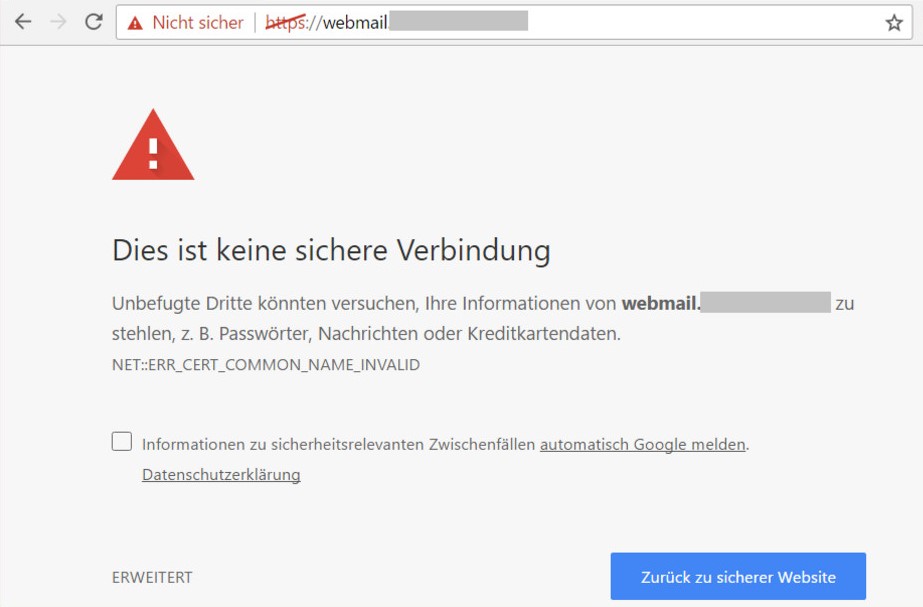Click empty space in the address bar
This screenshot has width=923, height=607.
[x=700, y=23]
